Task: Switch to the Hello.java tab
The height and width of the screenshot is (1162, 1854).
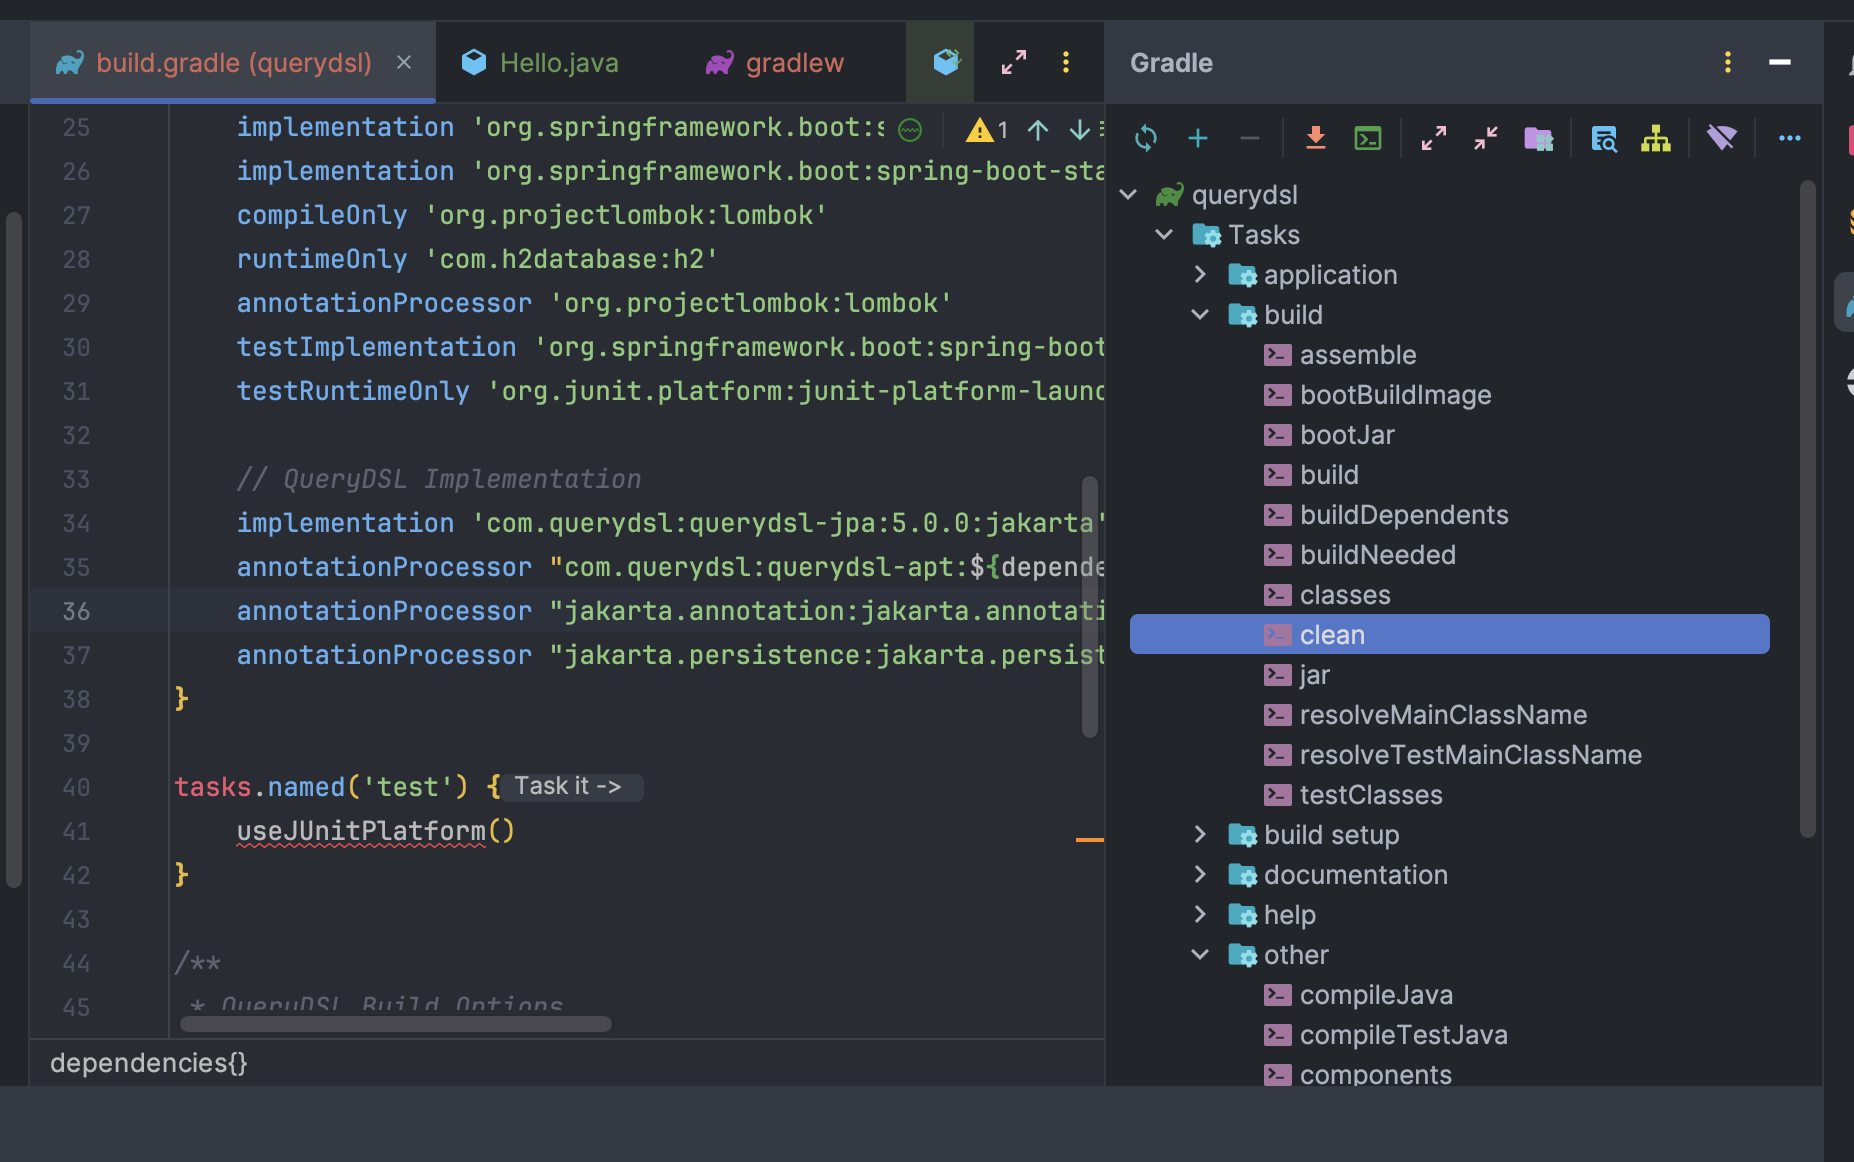Action: click(556, 62)
